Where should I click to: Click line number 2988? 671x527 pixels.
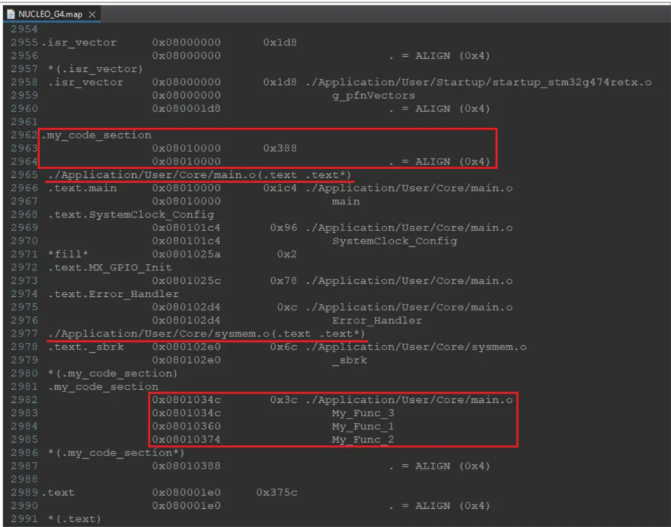pyautogui.click(x=24, y=479)
